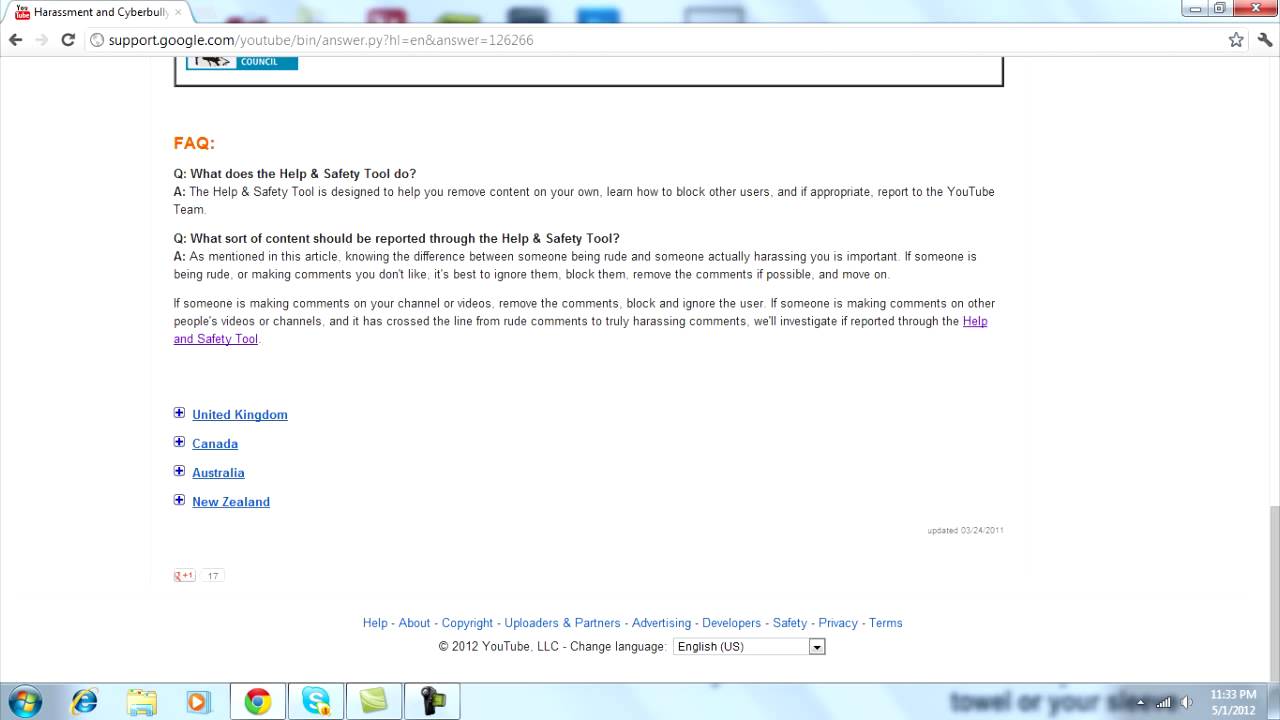Open the clock showing 11:33 PM

tap(1233, 702)
